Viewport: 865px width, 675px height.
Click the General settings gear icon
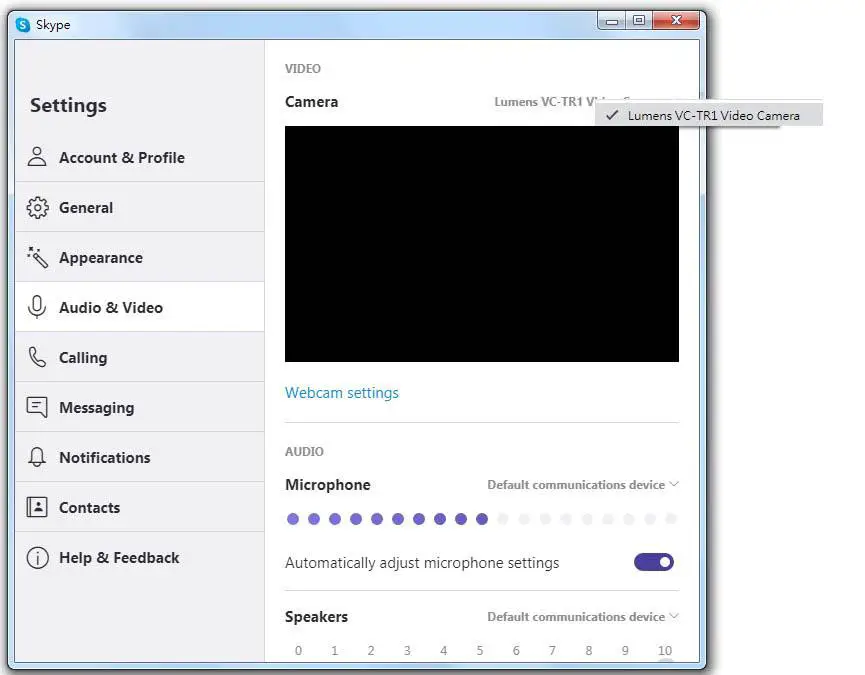pos(37,207)
